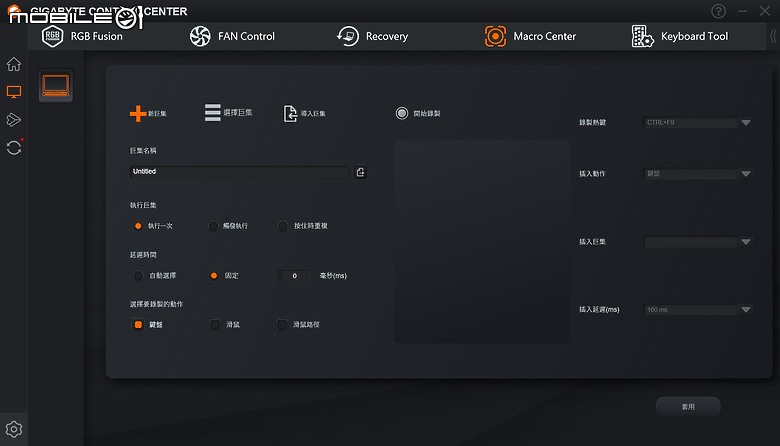The width and height of the screenshot is (780, 446).
Task: Select the 按住時重複 repeat-while-held radio button
Action: (283, 226)
